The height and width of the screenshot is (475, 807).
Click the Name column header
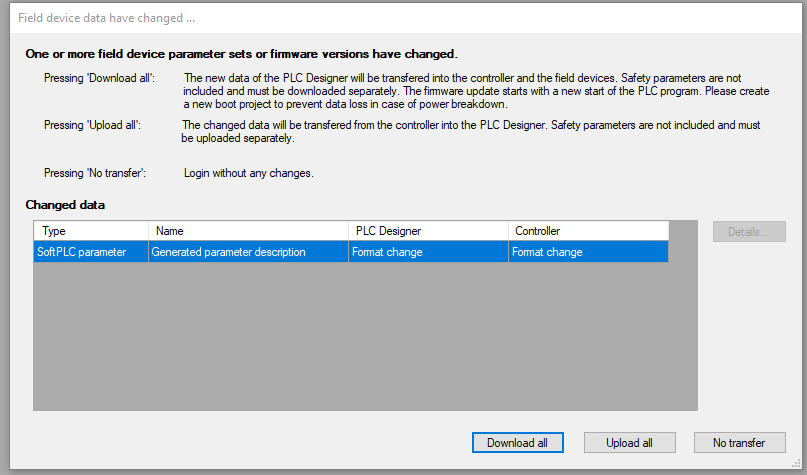tap(249, 231)
